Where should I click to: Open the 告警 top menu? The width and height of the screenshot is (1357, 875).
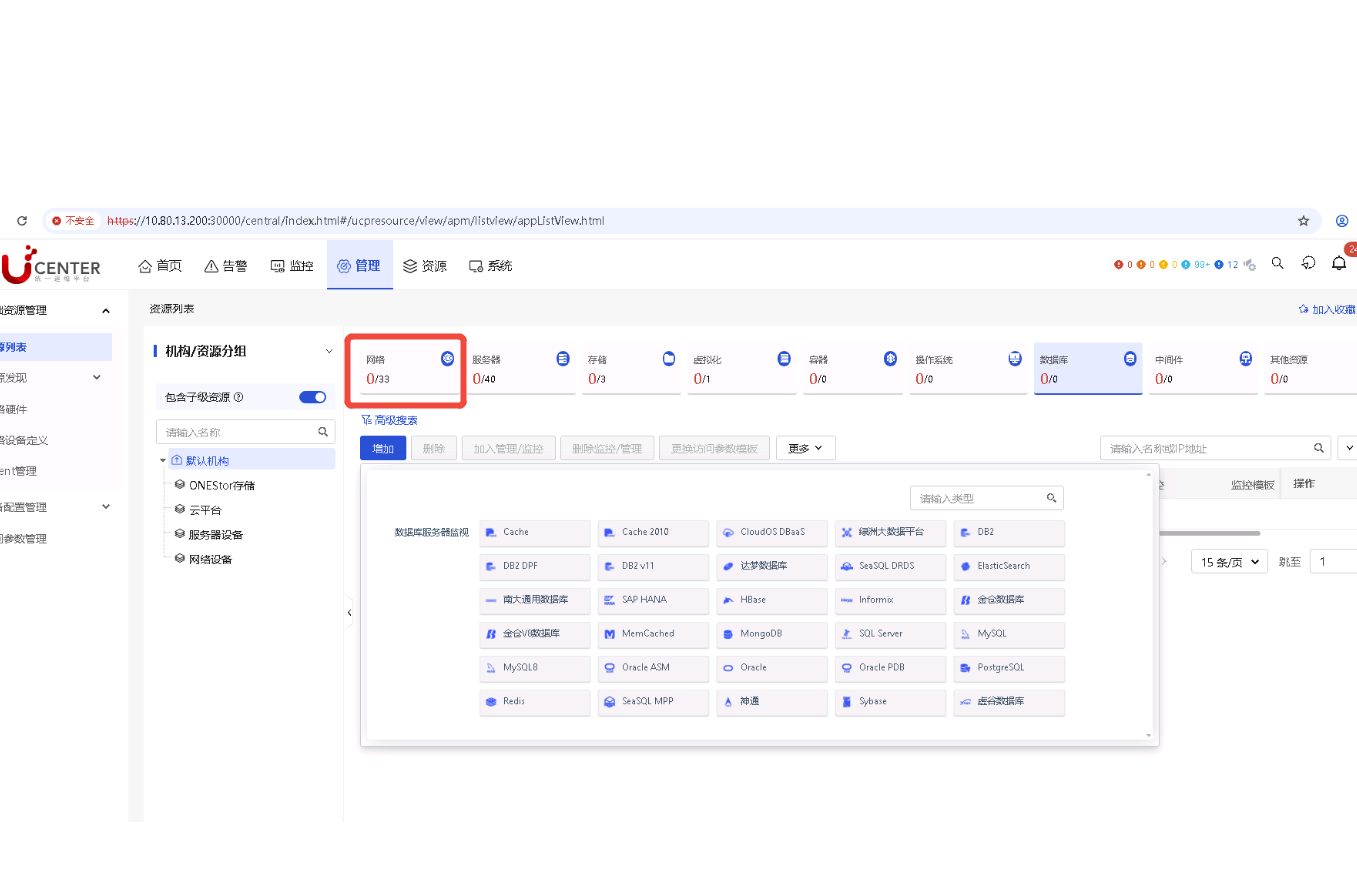point(226,266)
